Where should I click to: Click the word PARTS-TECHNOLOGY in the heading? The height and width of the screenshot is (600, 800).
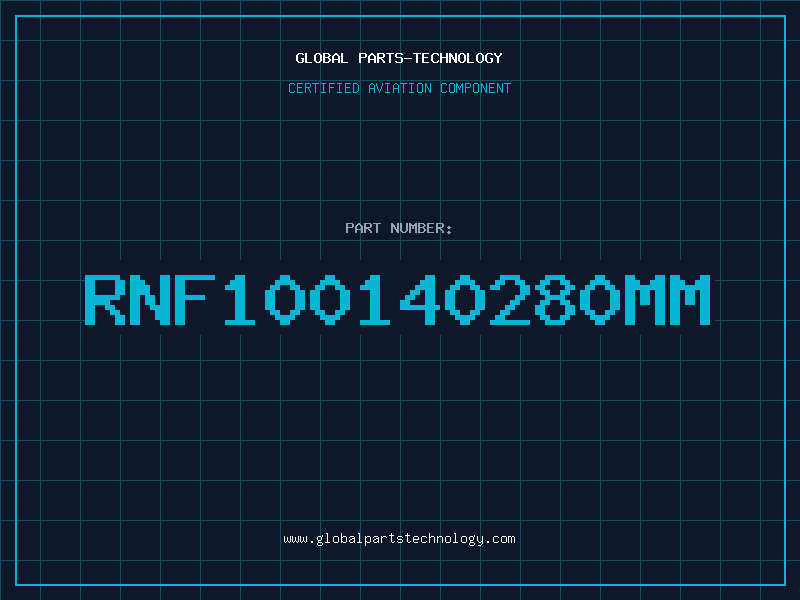[427, 58]
